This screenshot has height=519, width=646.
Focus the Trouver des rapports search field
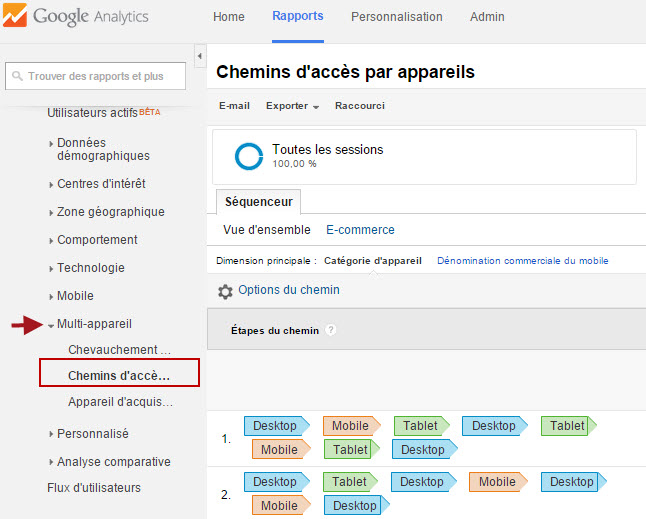click(x=96, y=76)
